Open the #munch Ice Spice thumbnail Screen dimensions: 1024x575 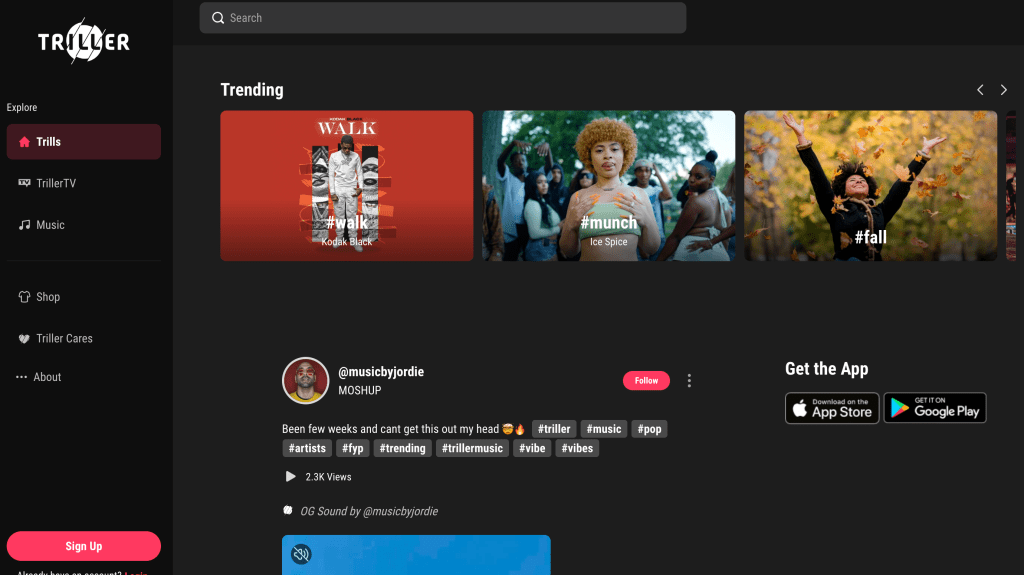(608, 186)
